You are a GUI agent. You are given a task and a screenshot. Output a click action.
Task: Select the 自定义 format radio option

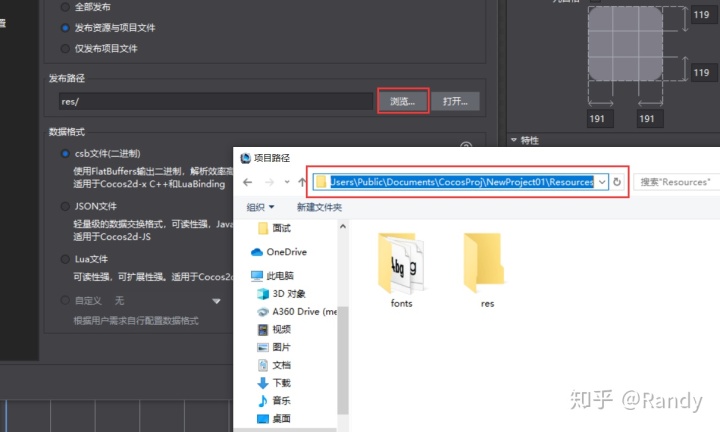point(65,300)
